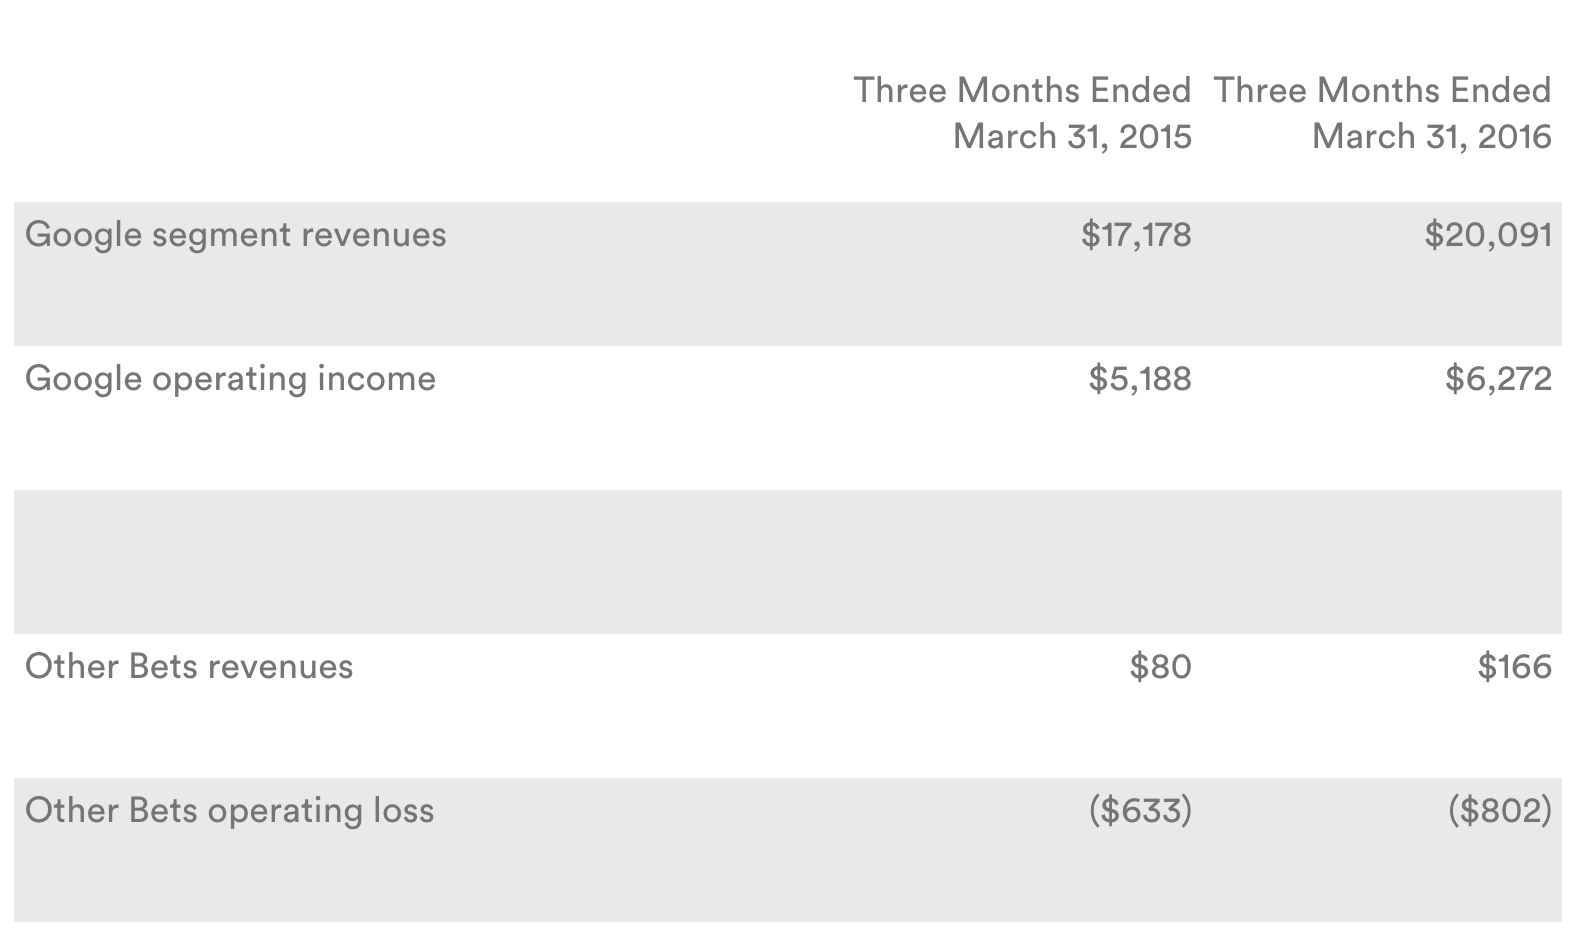Image resolution: width=1574 pixels, height=934 pixels.
Task: Select the ($802) operating loss value
Action: coord(1500,811)
